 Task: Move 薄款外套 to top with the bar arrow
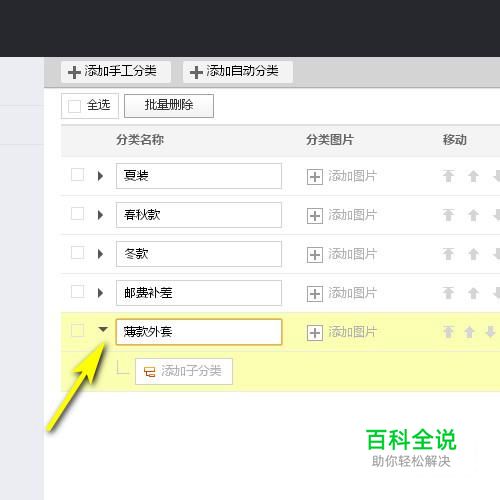pos(449,332)
